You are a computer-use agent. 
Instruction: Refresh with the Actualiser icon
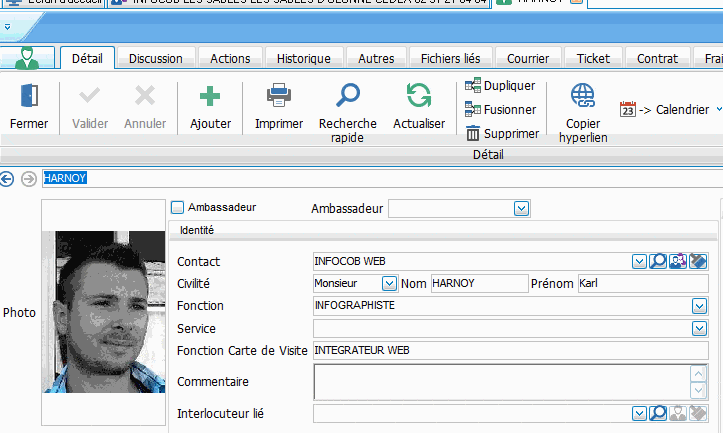(419, 97)
